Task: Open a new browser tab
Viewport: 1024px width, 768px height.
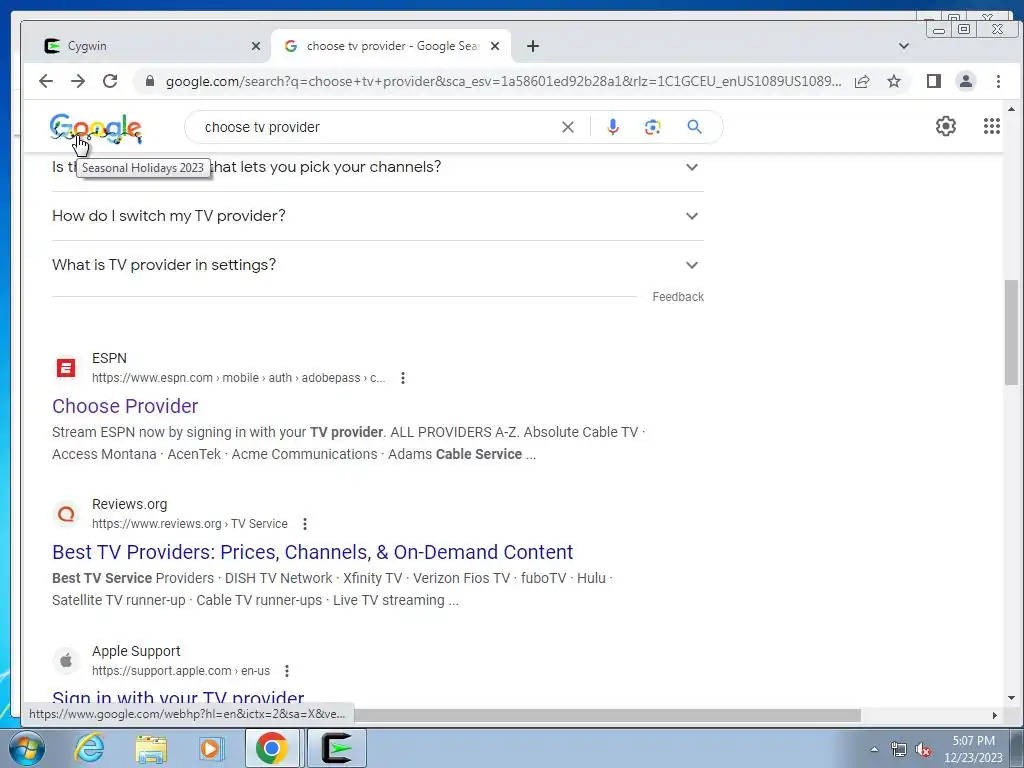Action: point(533,46)
